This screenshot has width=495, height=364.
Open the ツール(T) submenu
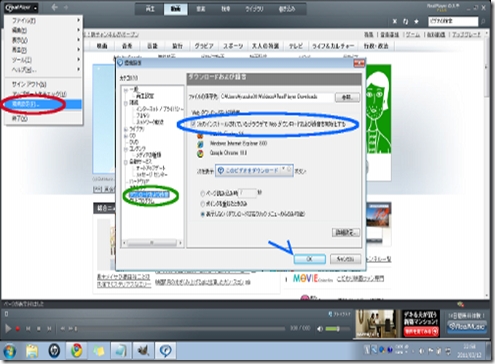[43, 60]
